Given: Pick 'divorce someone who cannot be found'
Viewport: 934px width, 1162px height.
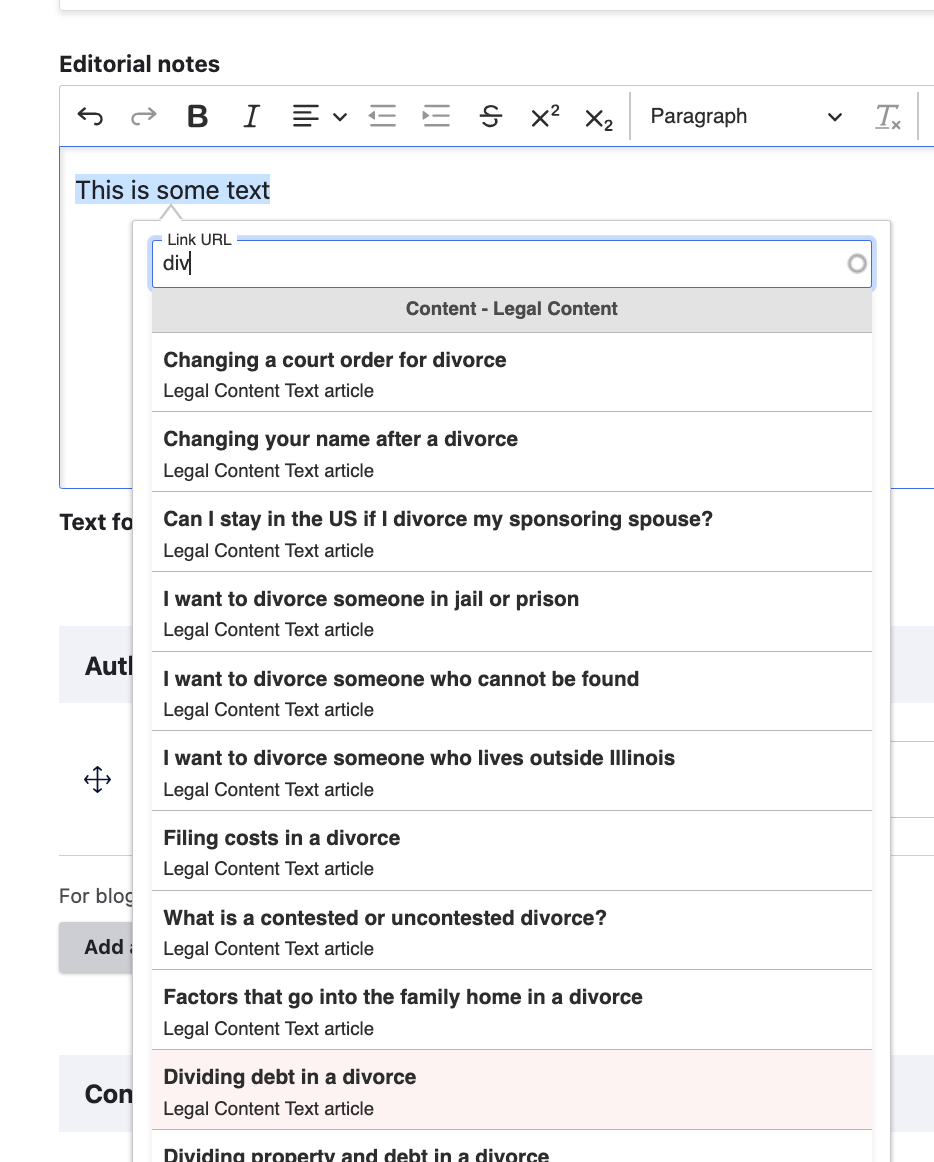Looking at the screenshot, I should (511, 691).
